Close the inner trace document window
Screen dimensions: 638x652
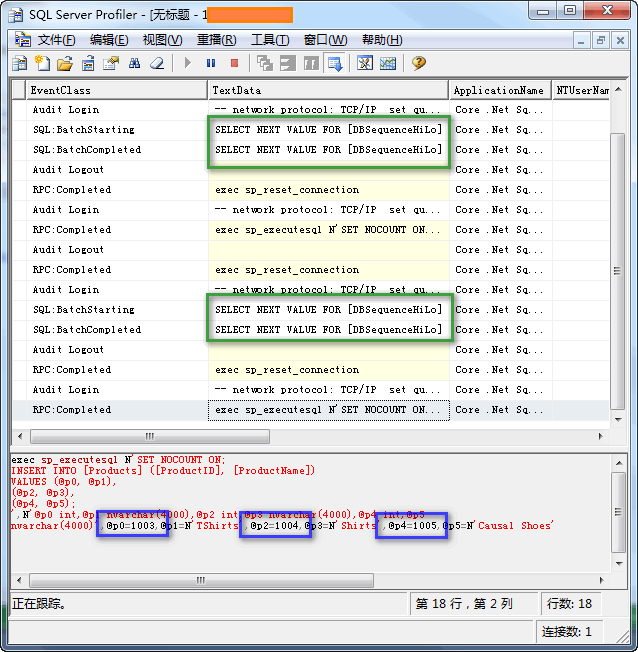tap(620, 40)
